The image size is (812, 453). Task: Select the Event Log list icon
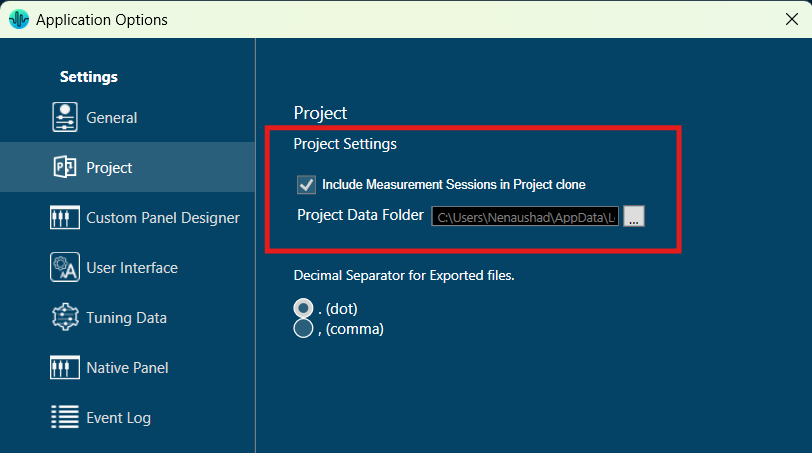(65, 417)
